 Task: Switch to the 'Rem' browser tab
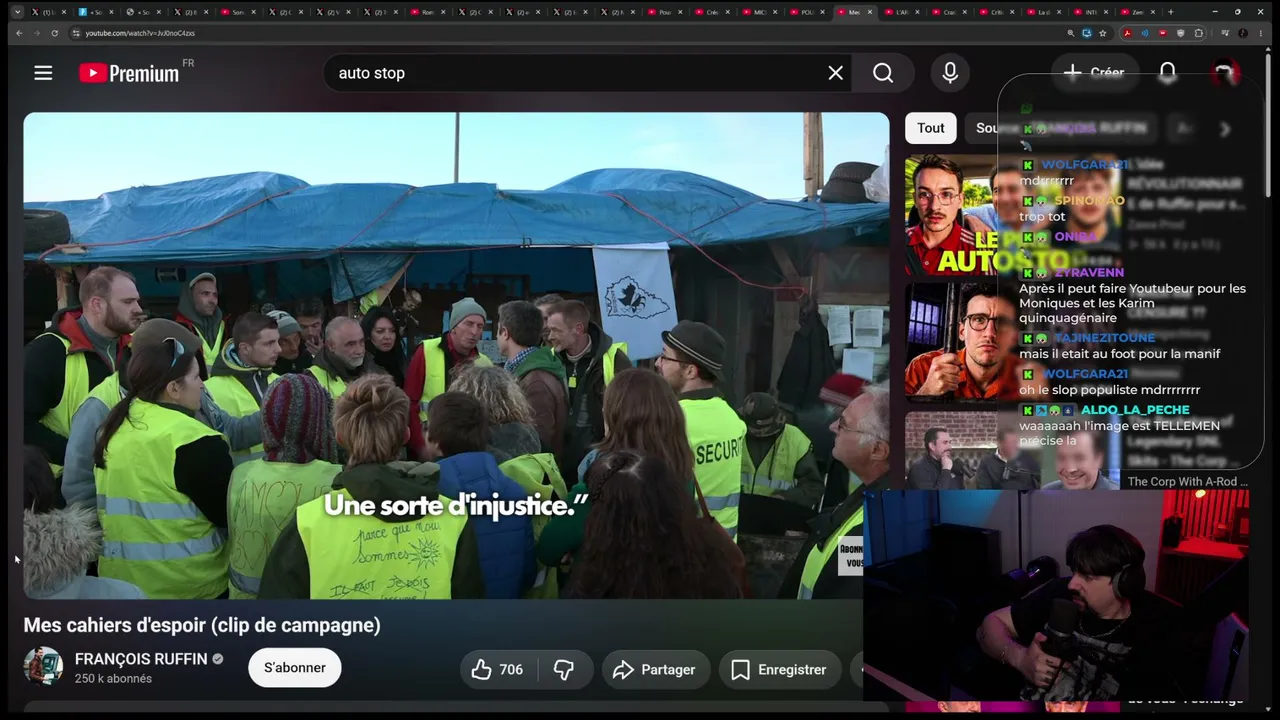428,12
